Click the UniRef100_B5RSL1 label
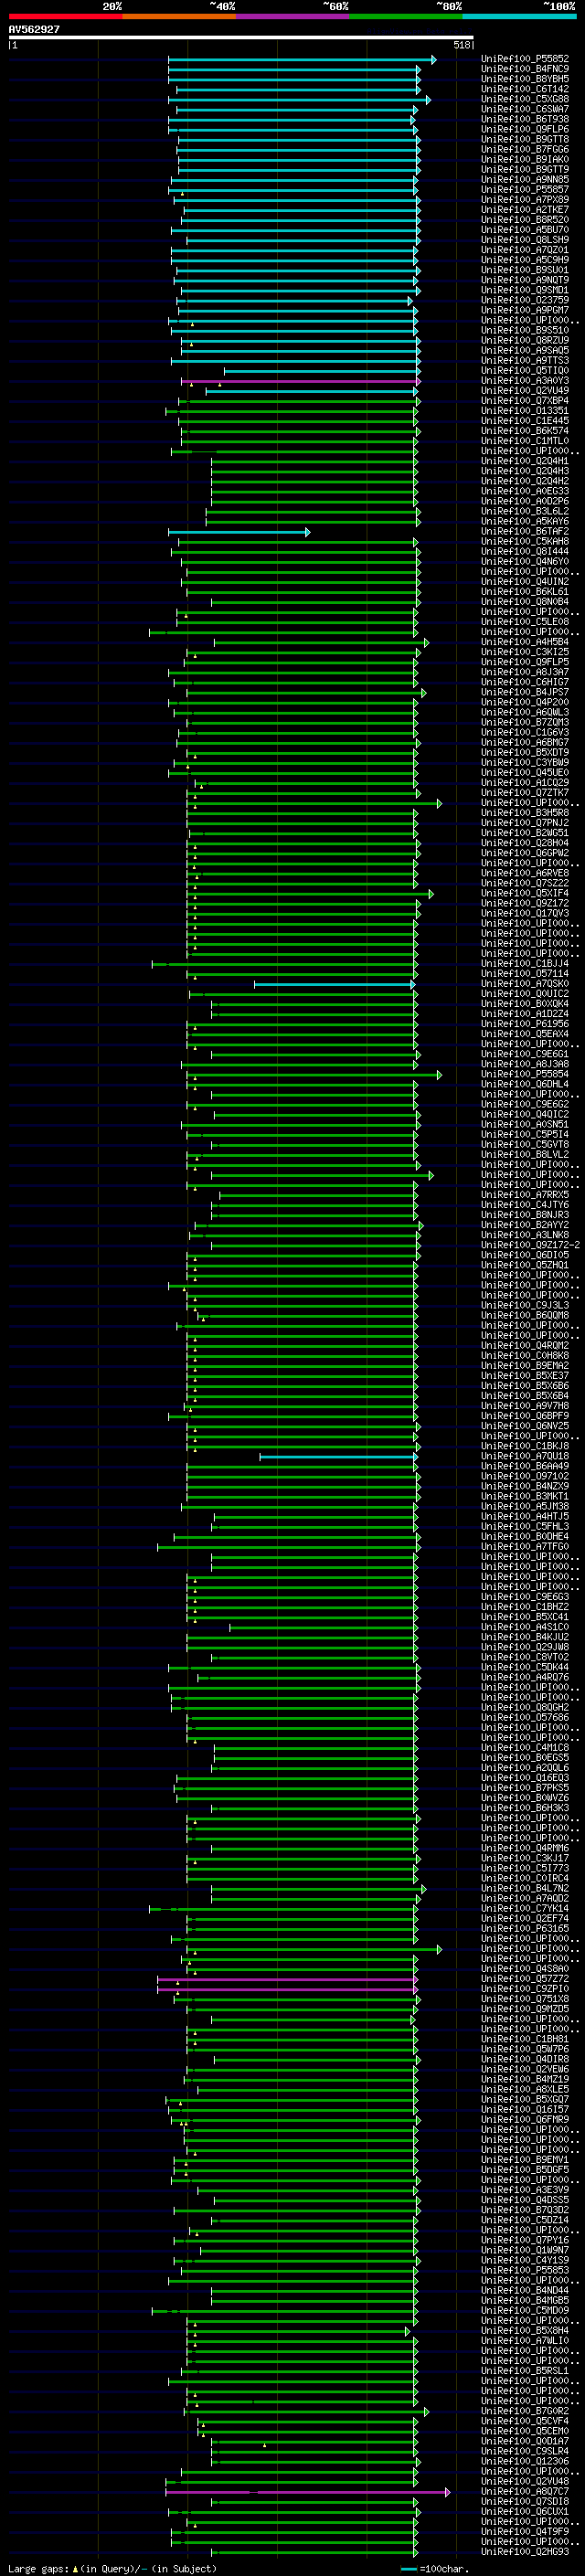The image size is (585, 2576). coord(525,2371)
